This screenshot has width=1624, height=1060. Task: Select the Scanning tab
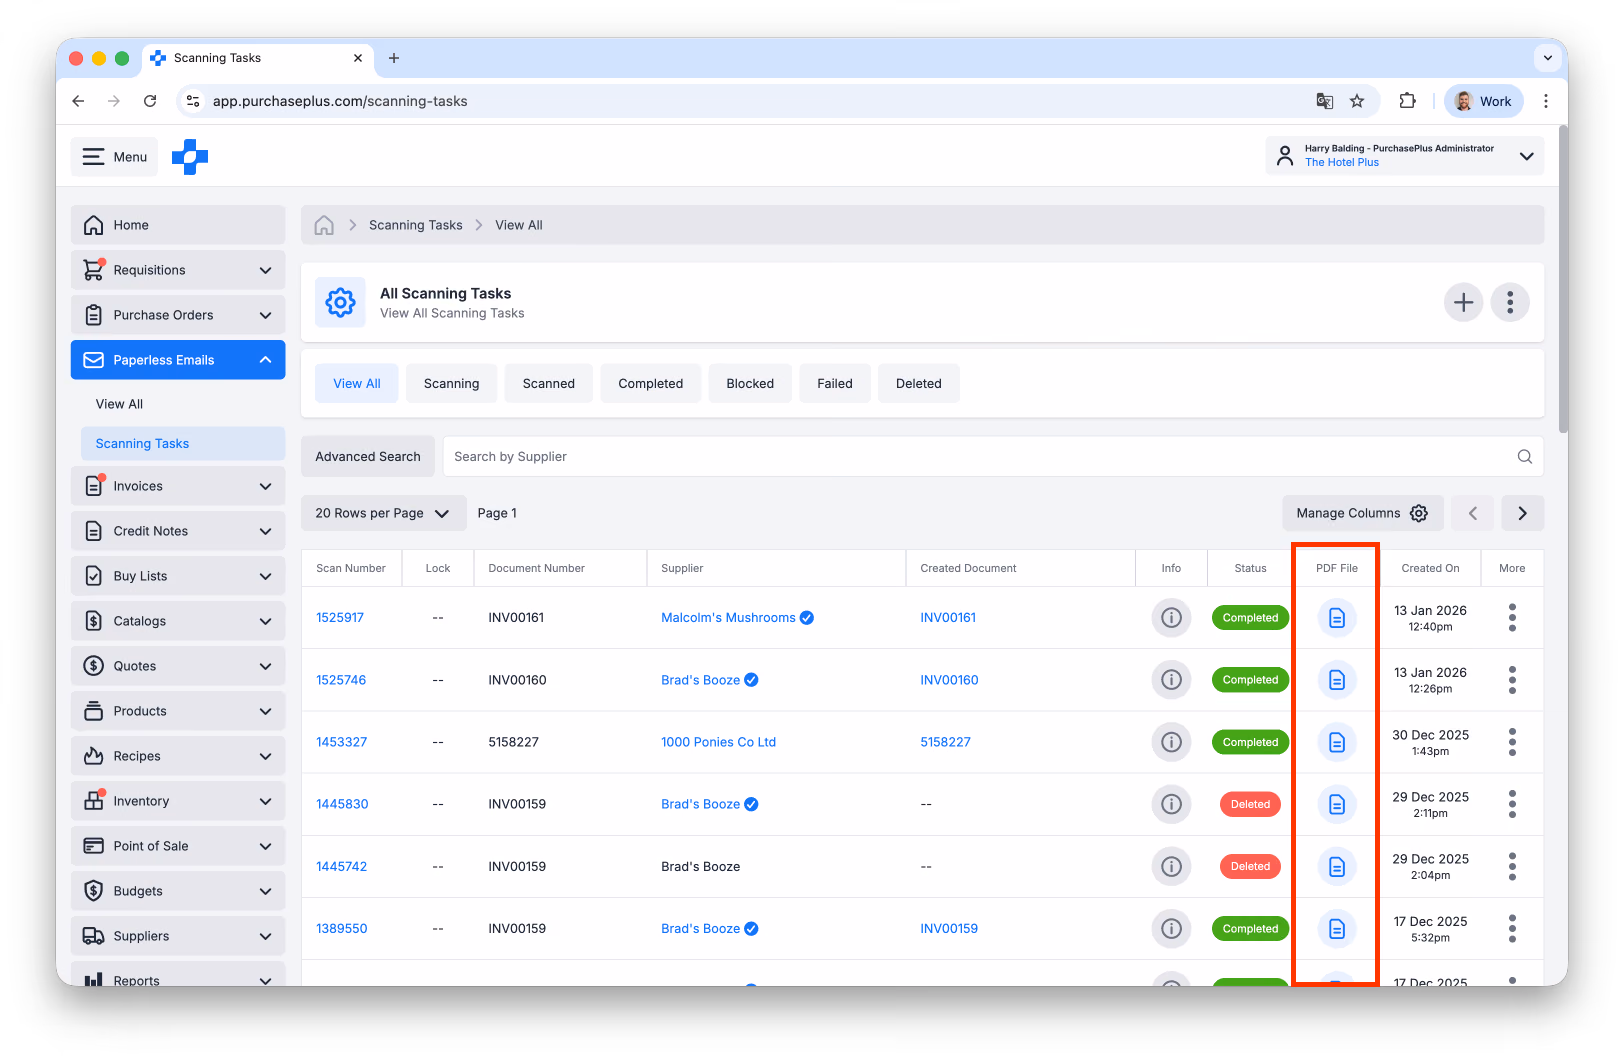click(x=451, y=383)
